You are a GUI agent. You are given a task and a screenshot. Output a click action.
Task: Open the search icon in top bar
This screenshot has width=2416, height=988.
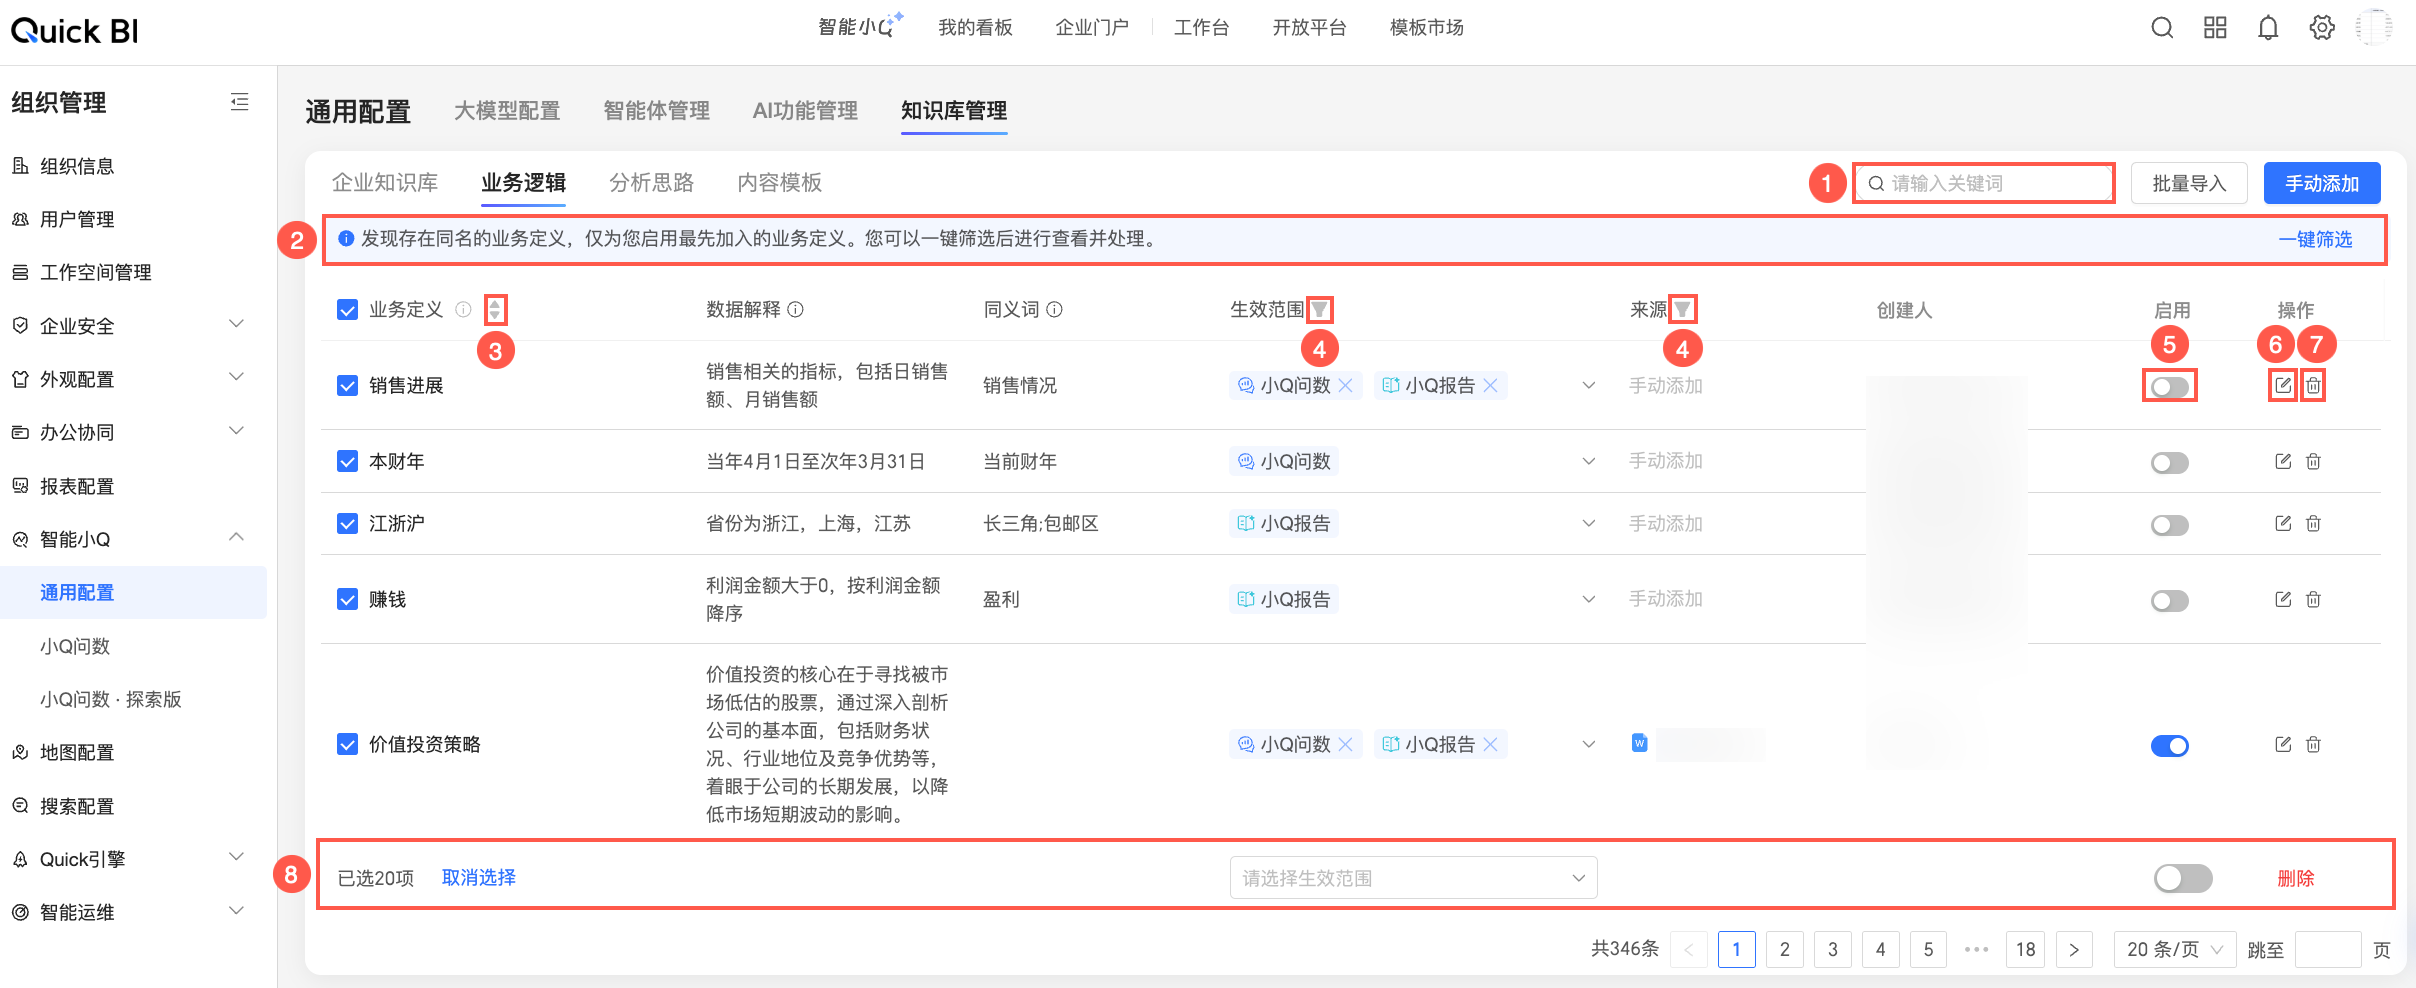pos(2162,28)
